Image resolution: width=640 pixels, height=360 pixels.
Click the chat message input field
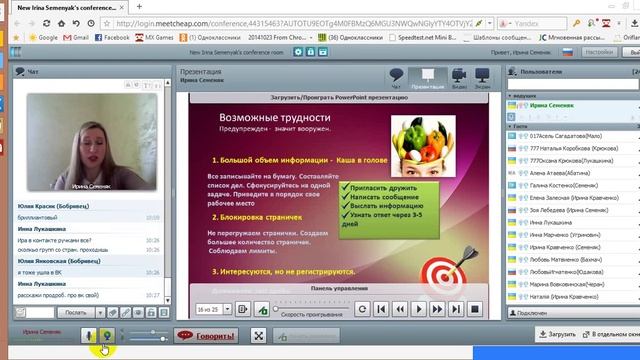click(40, 313)
